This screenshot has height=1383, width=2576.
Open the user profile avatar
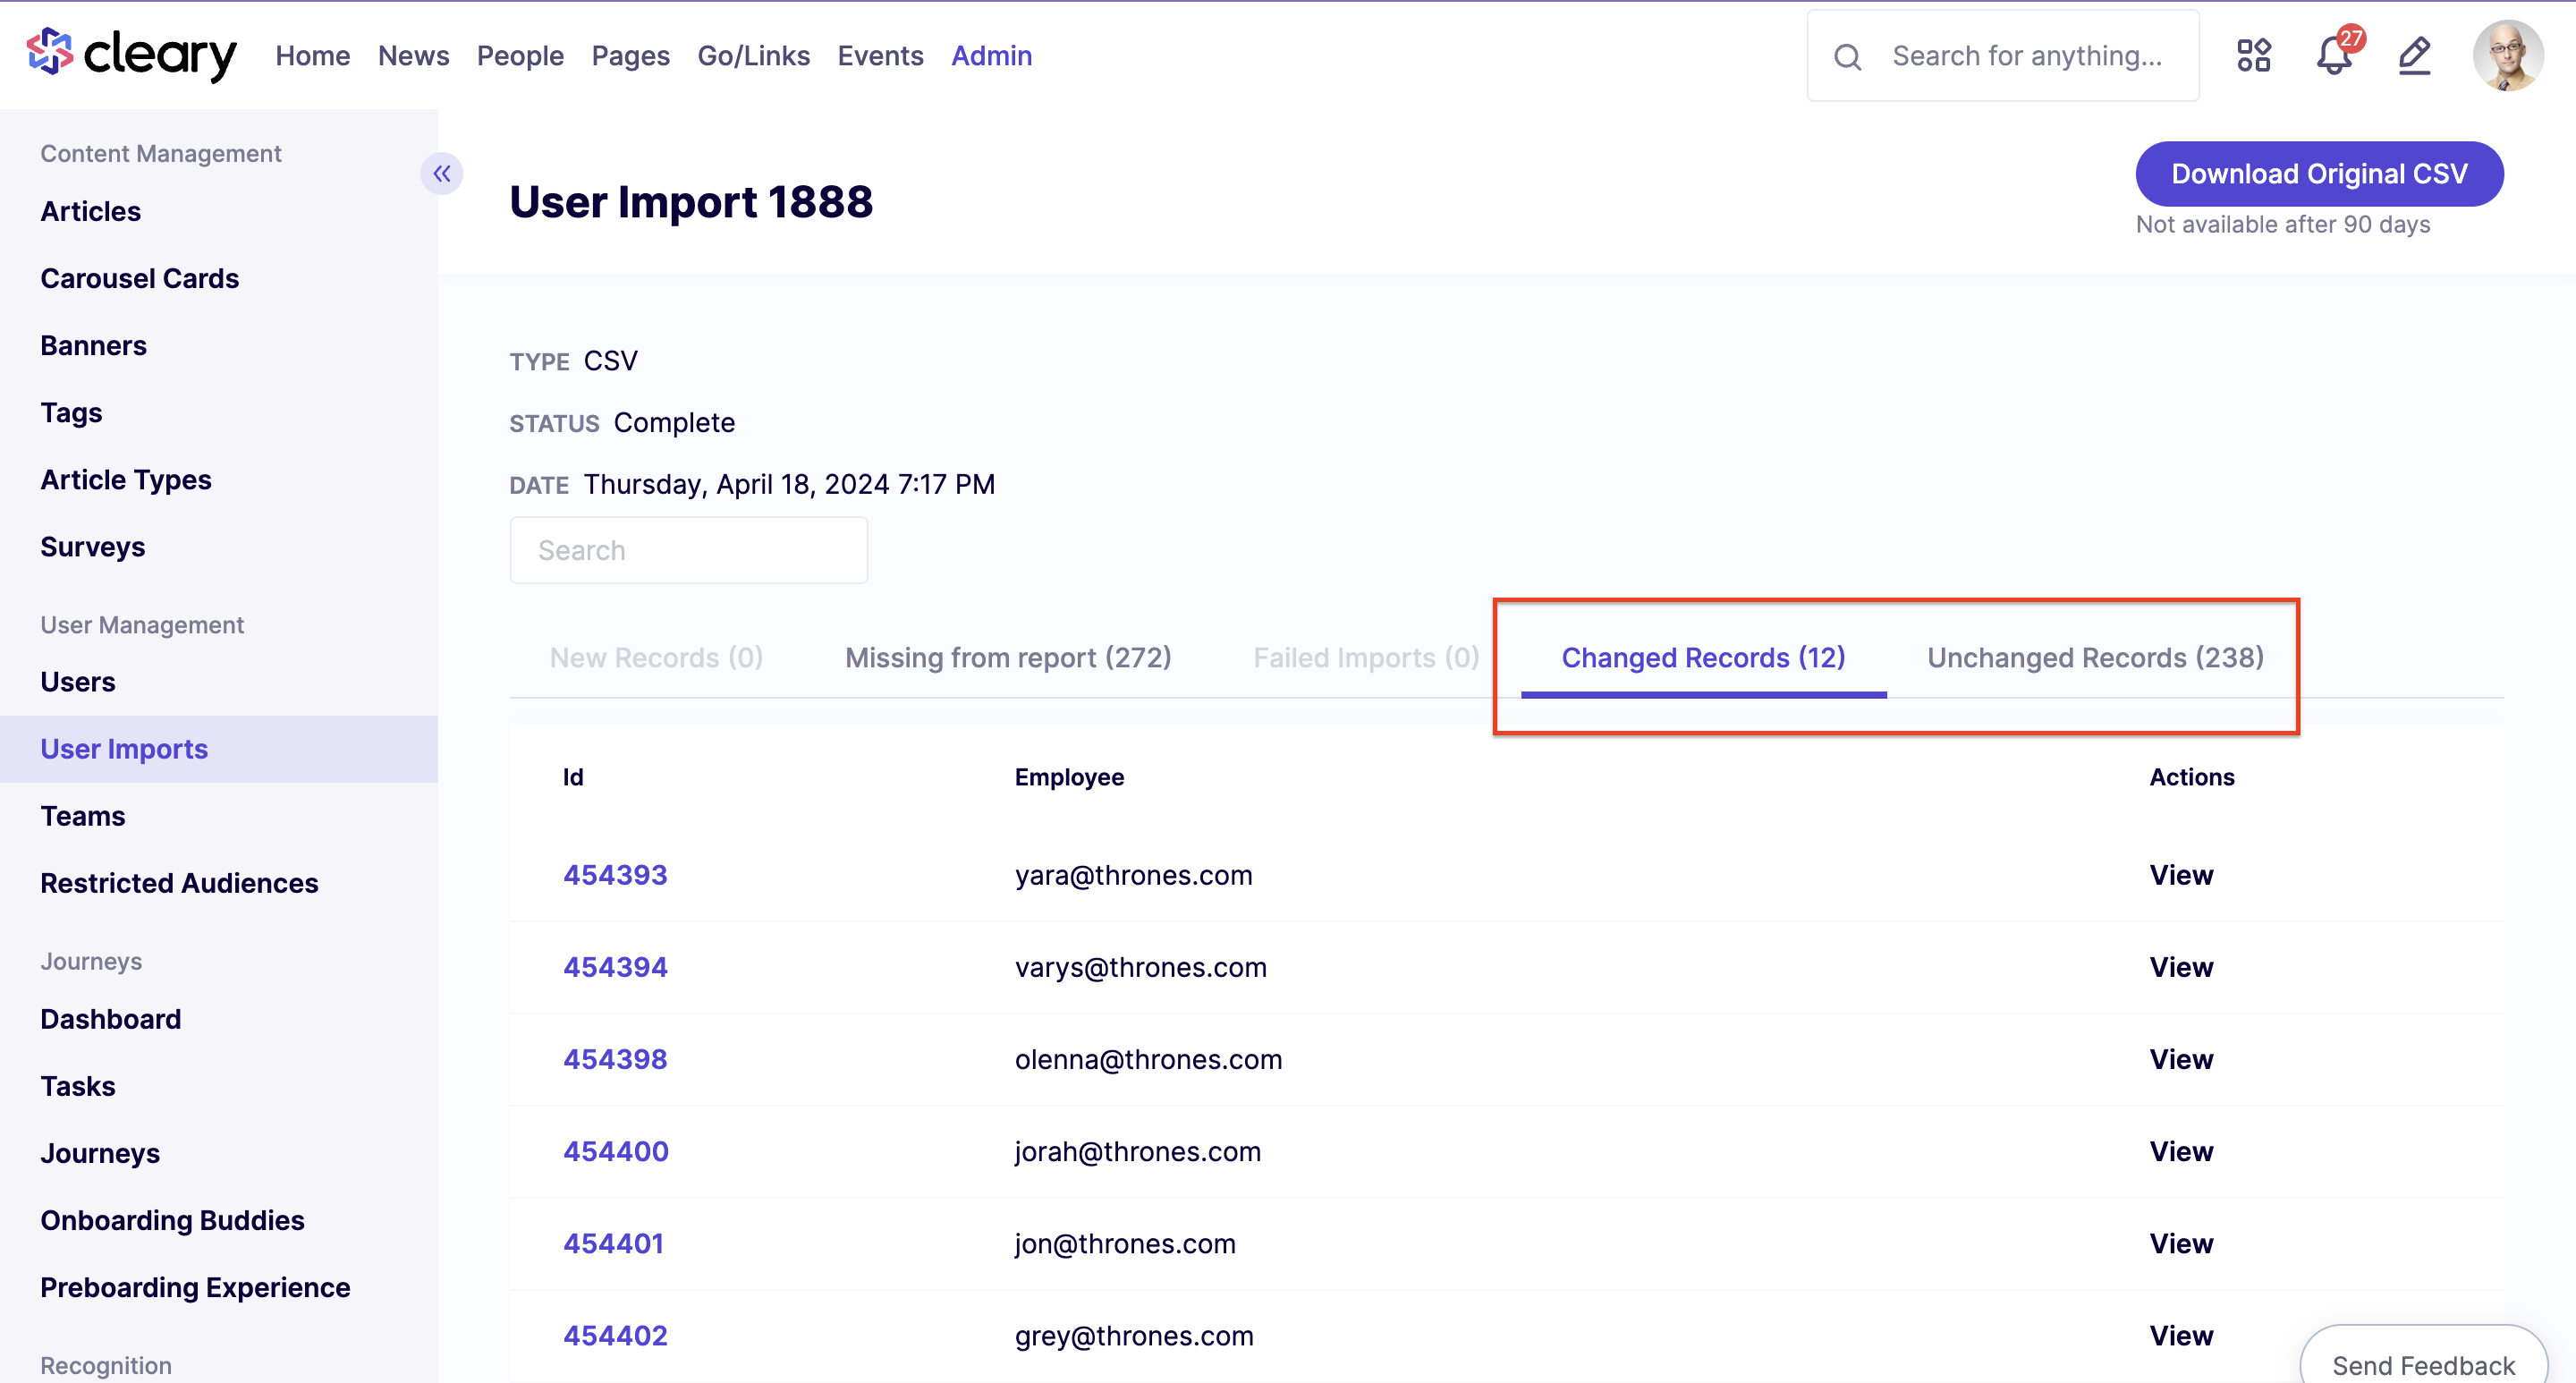(2508, 55)
